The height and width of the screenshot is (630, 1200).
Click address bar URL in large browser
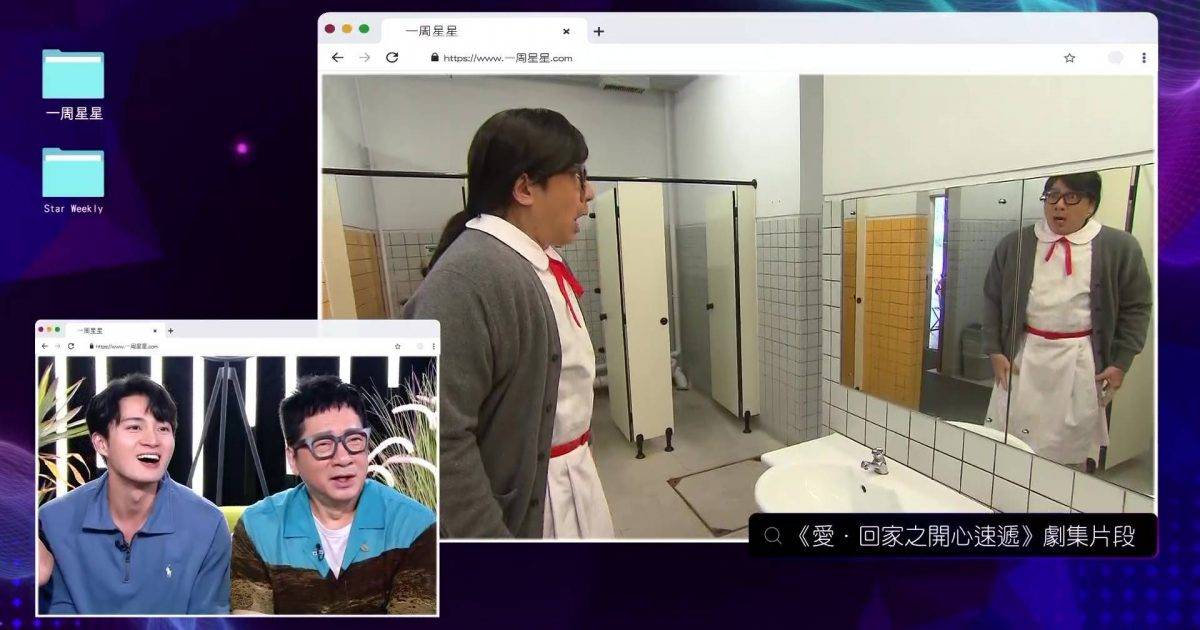[x=508, y=58]
